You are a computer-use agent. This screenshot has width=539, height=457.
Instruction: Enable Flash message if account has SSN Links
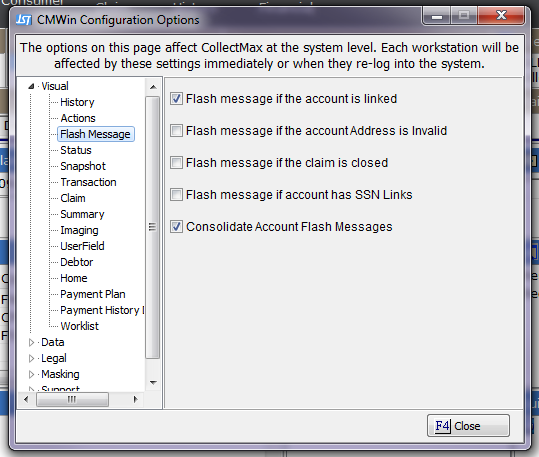[x=176, y=195]
